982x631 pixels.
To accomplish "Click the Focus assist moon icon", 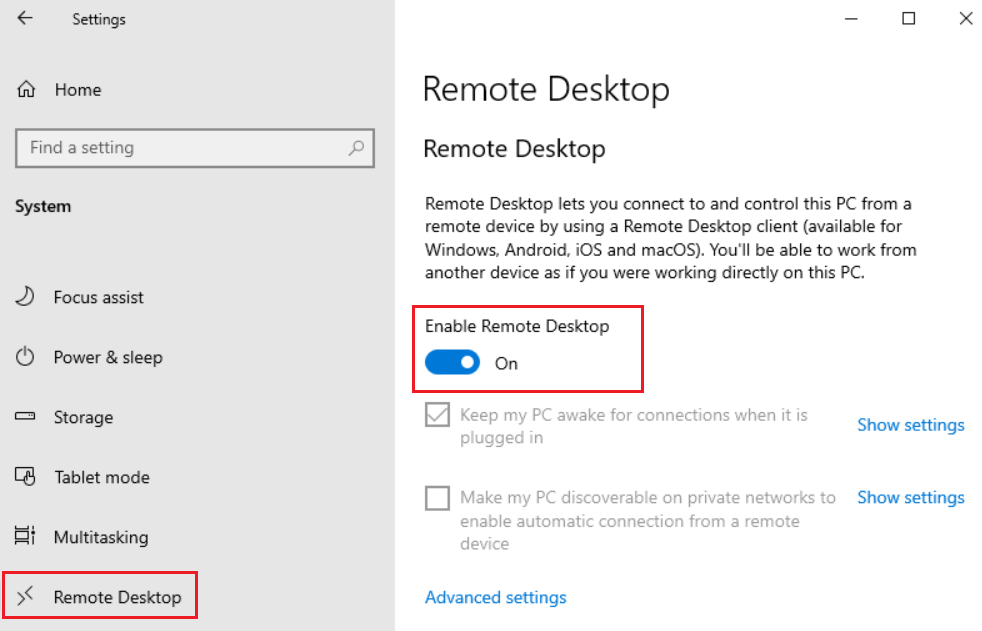I will click(26, 297).
